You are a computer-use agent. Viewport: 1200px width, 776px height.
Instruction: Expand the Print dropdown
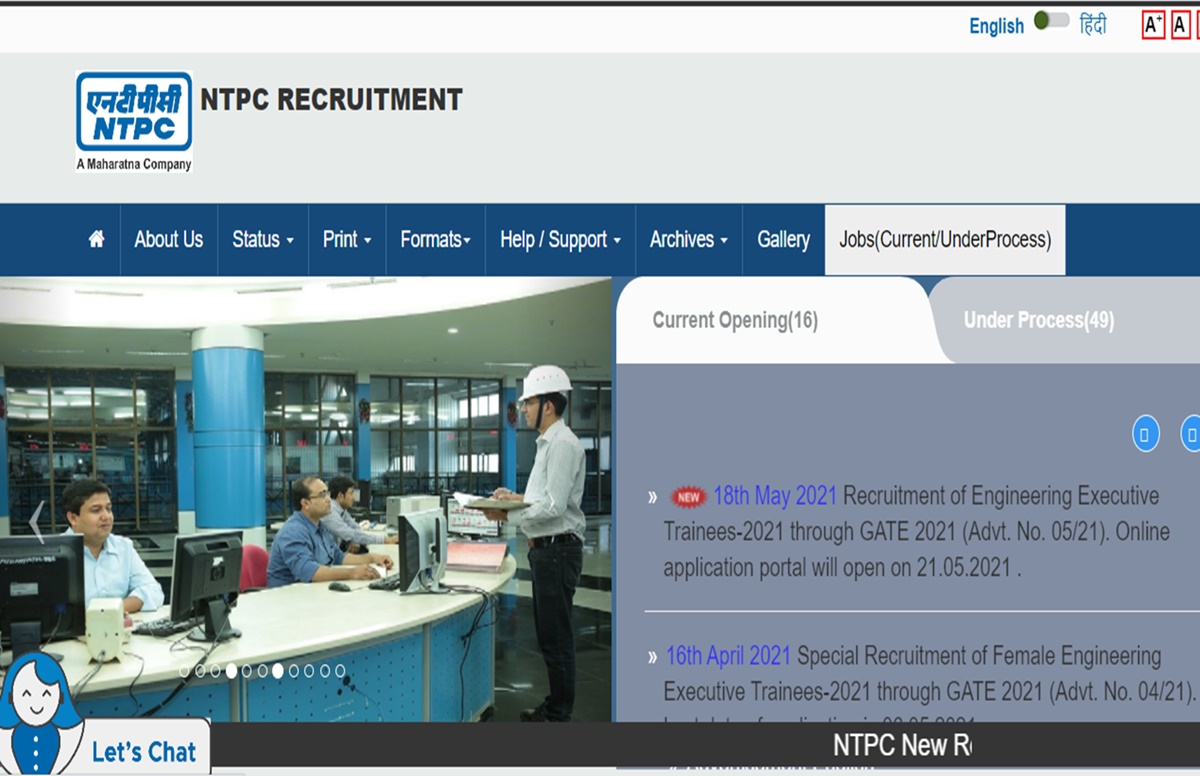345,239
